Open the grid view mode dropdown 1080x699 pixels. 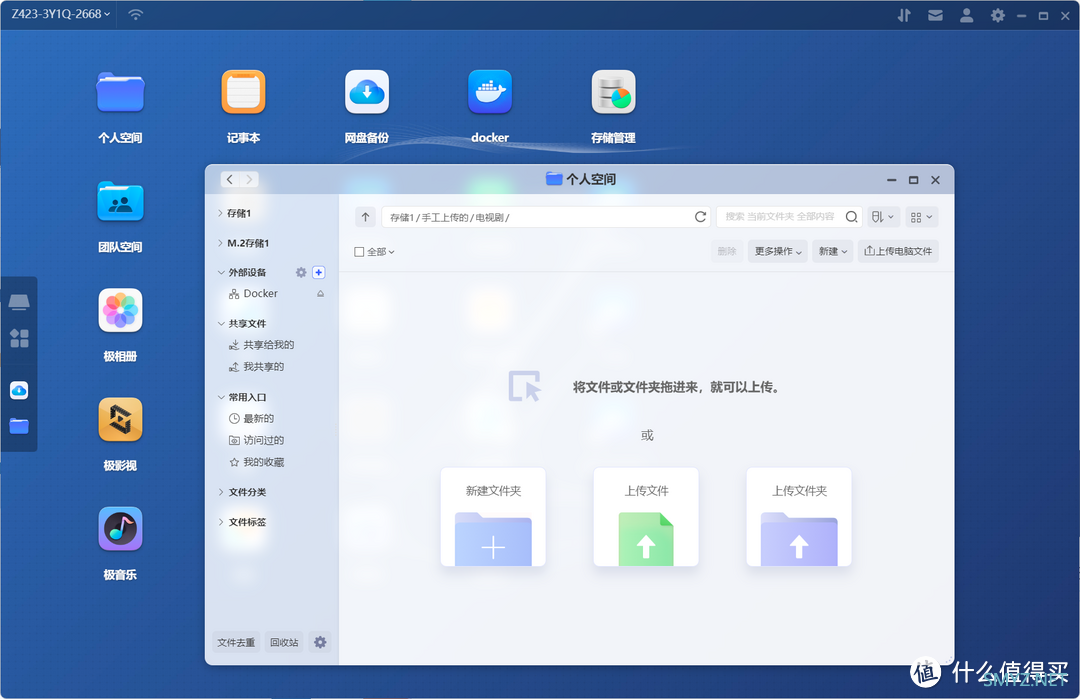(x=922, y=217)
